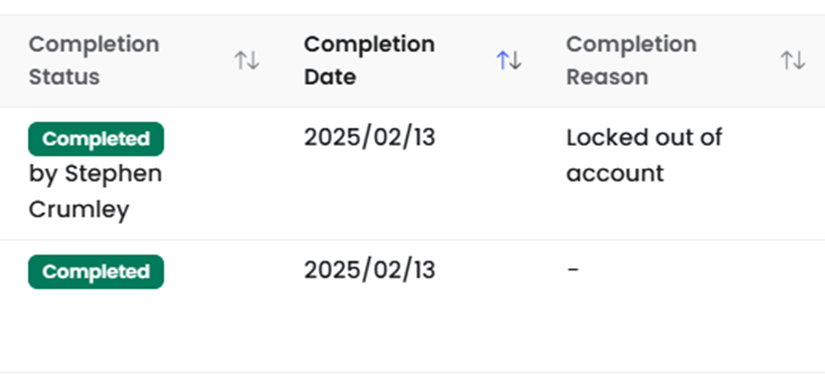Screen dimensions: 825x375
Task: Click the Completed badge above Stephen Crumley
Action: [x=96, y=139]
